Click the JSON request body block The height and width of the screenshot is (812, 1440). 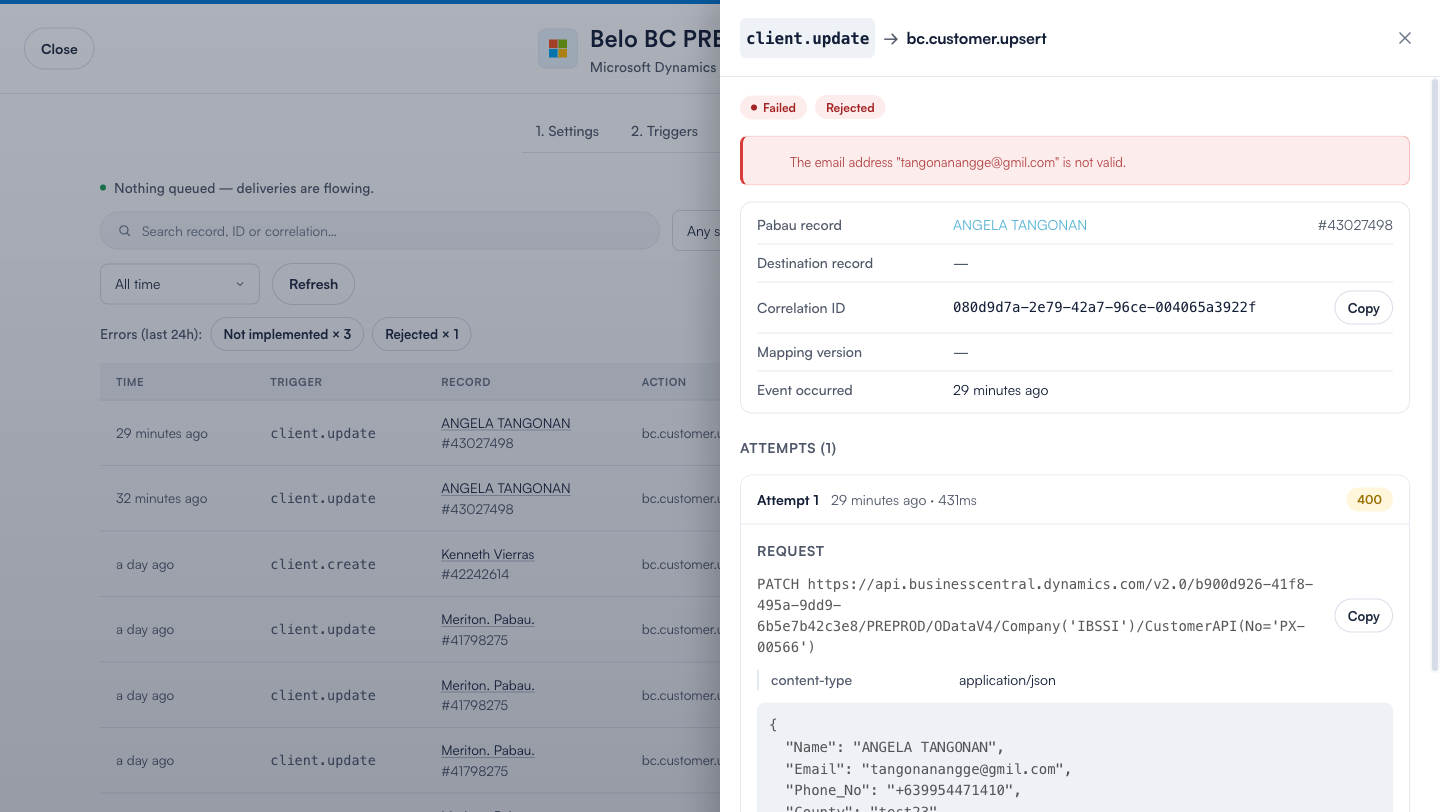point(1075,757)
